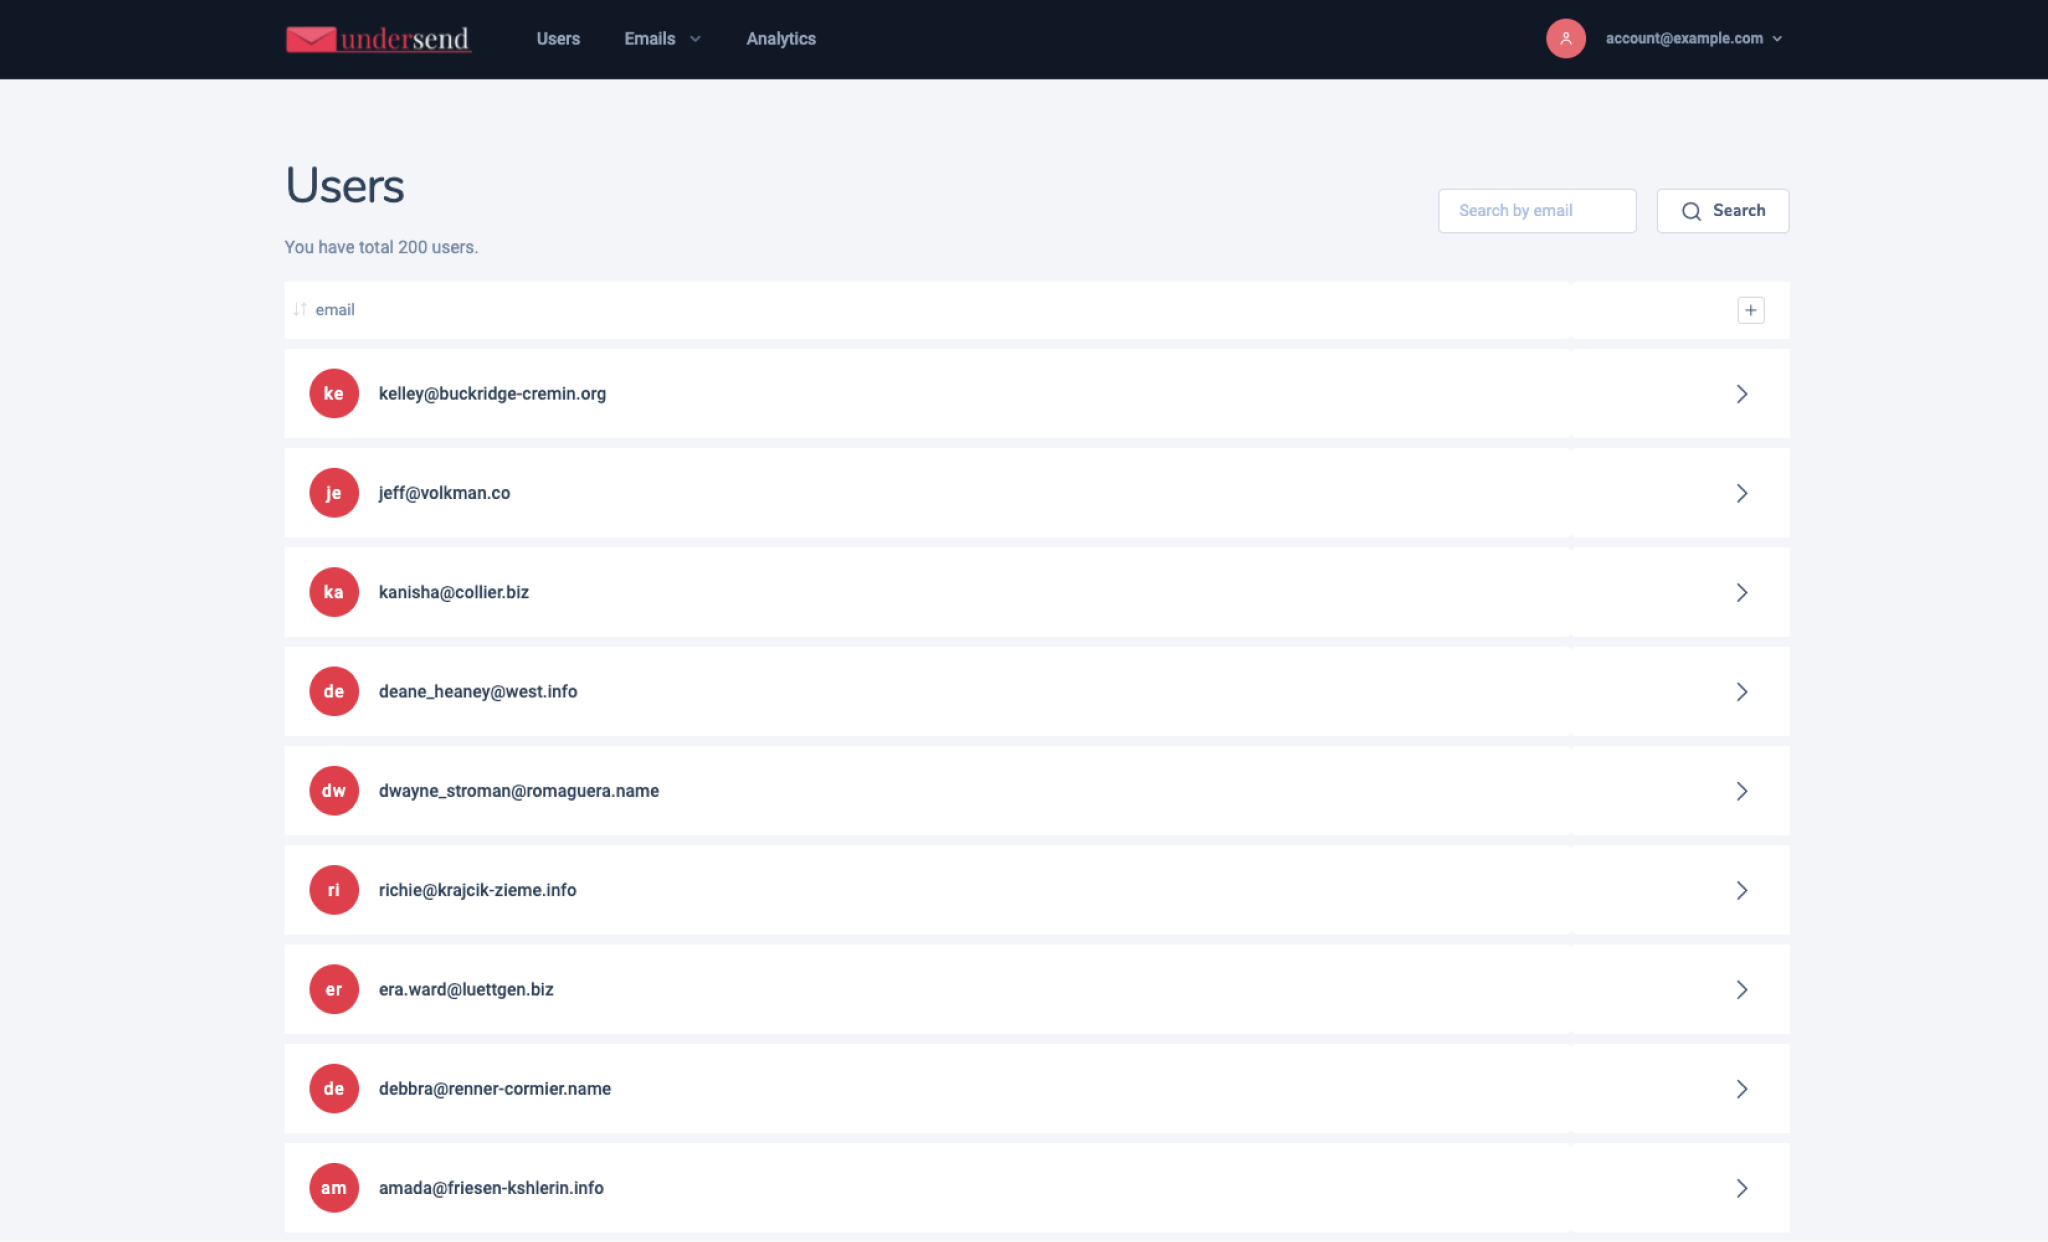
Task: Click the 'er' avatar for era.ward
Action: click(334, 989)
